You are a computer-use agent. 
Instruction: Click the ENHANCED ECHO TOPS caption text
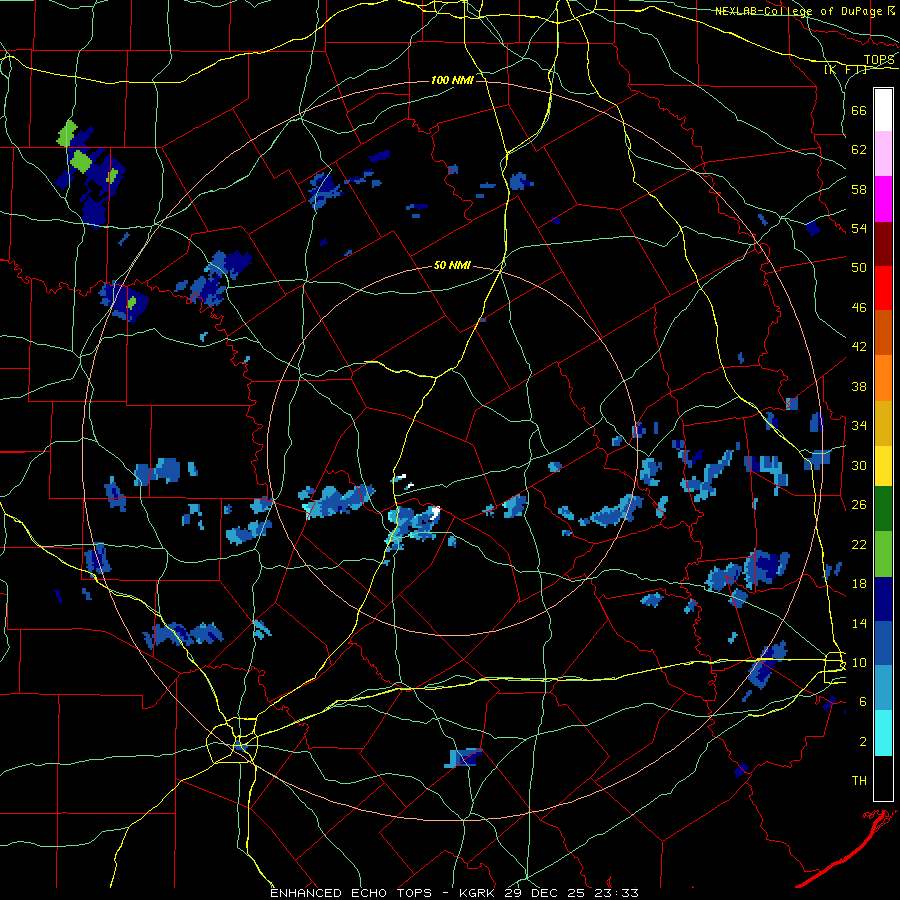(x=351, y=893)
